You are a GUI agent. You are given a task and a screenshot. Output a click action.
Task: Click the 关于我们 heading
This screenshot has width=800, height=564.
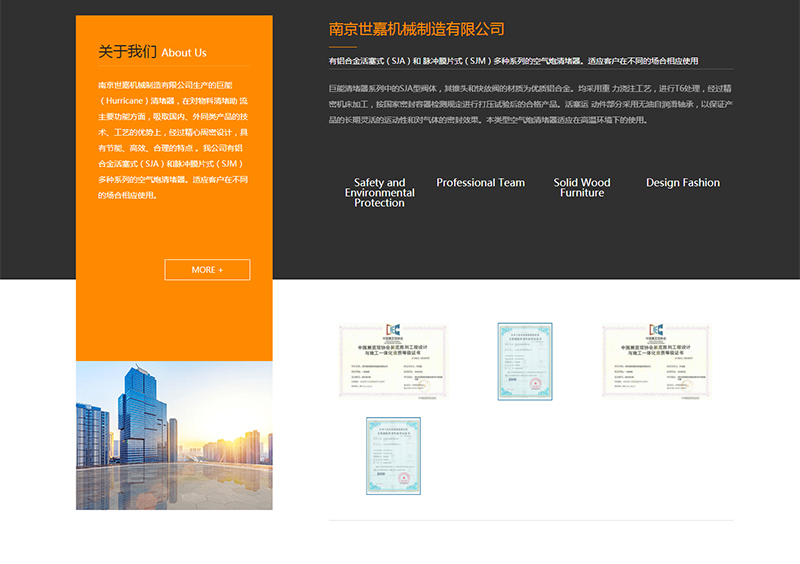pos(127,52)
